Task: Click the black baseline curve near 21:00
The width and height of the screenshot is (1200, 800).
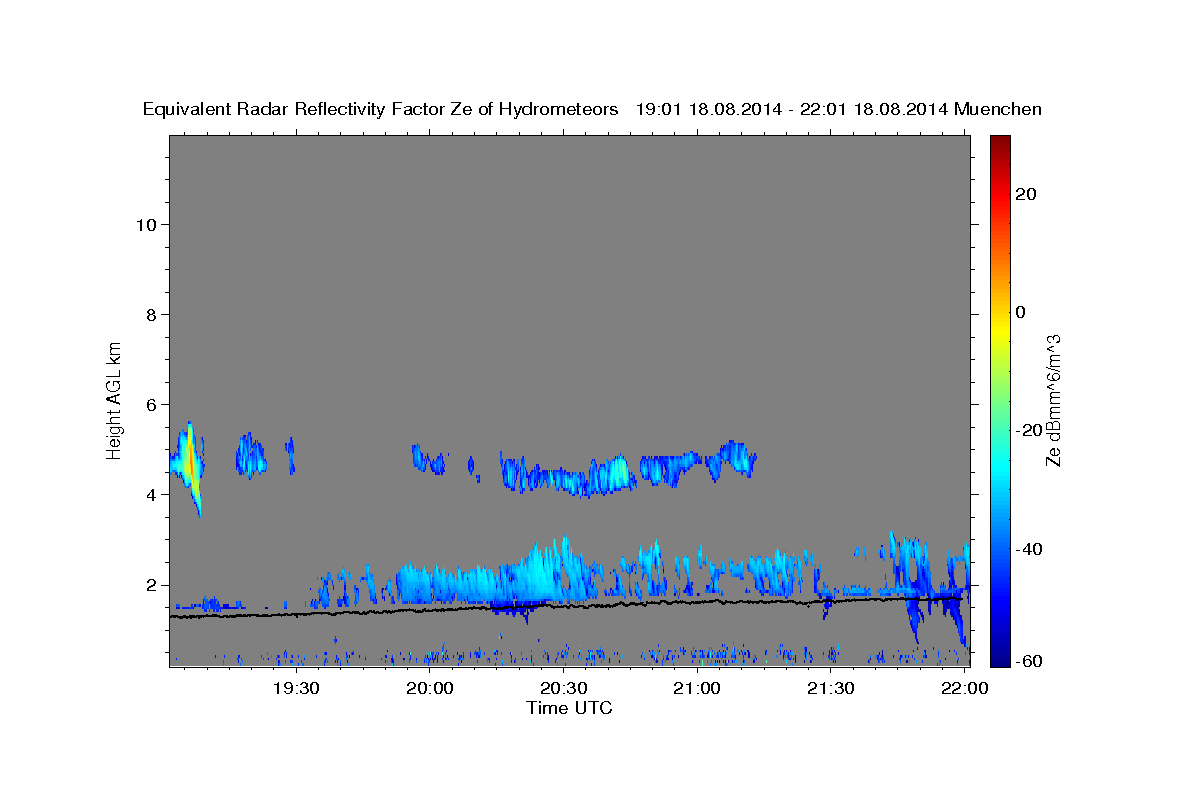Action: (698, 601)
